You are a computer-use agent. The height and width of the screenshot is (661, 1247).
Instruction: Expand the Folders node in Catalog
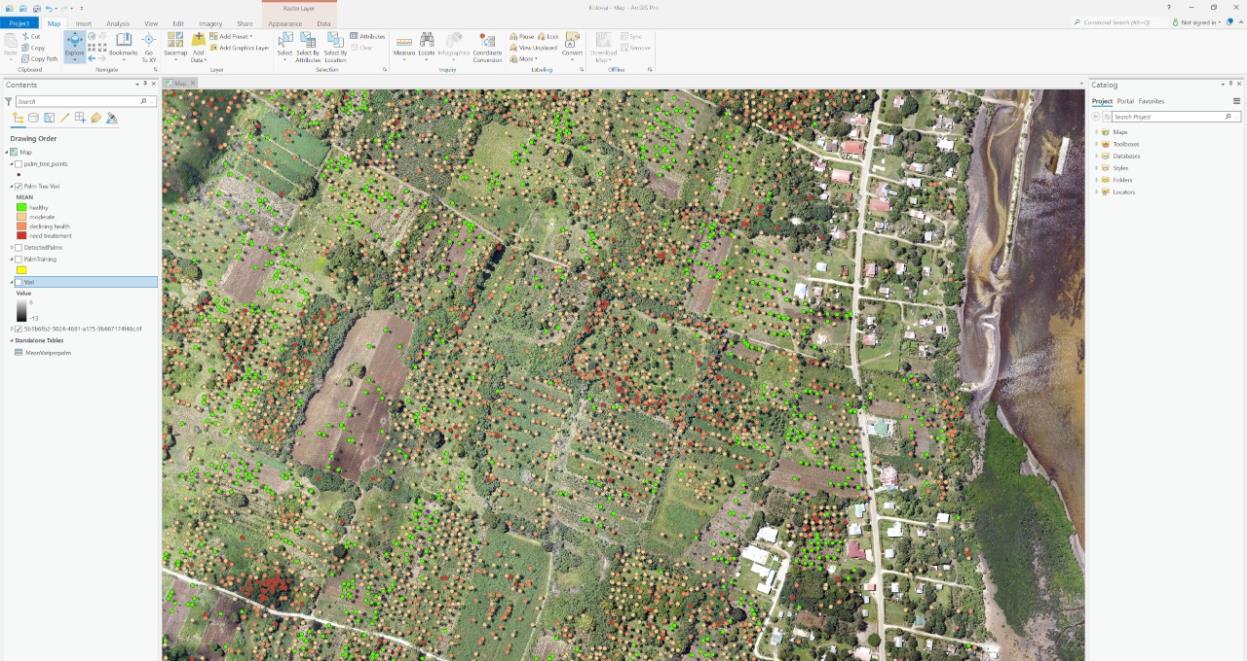point(1096,180)
